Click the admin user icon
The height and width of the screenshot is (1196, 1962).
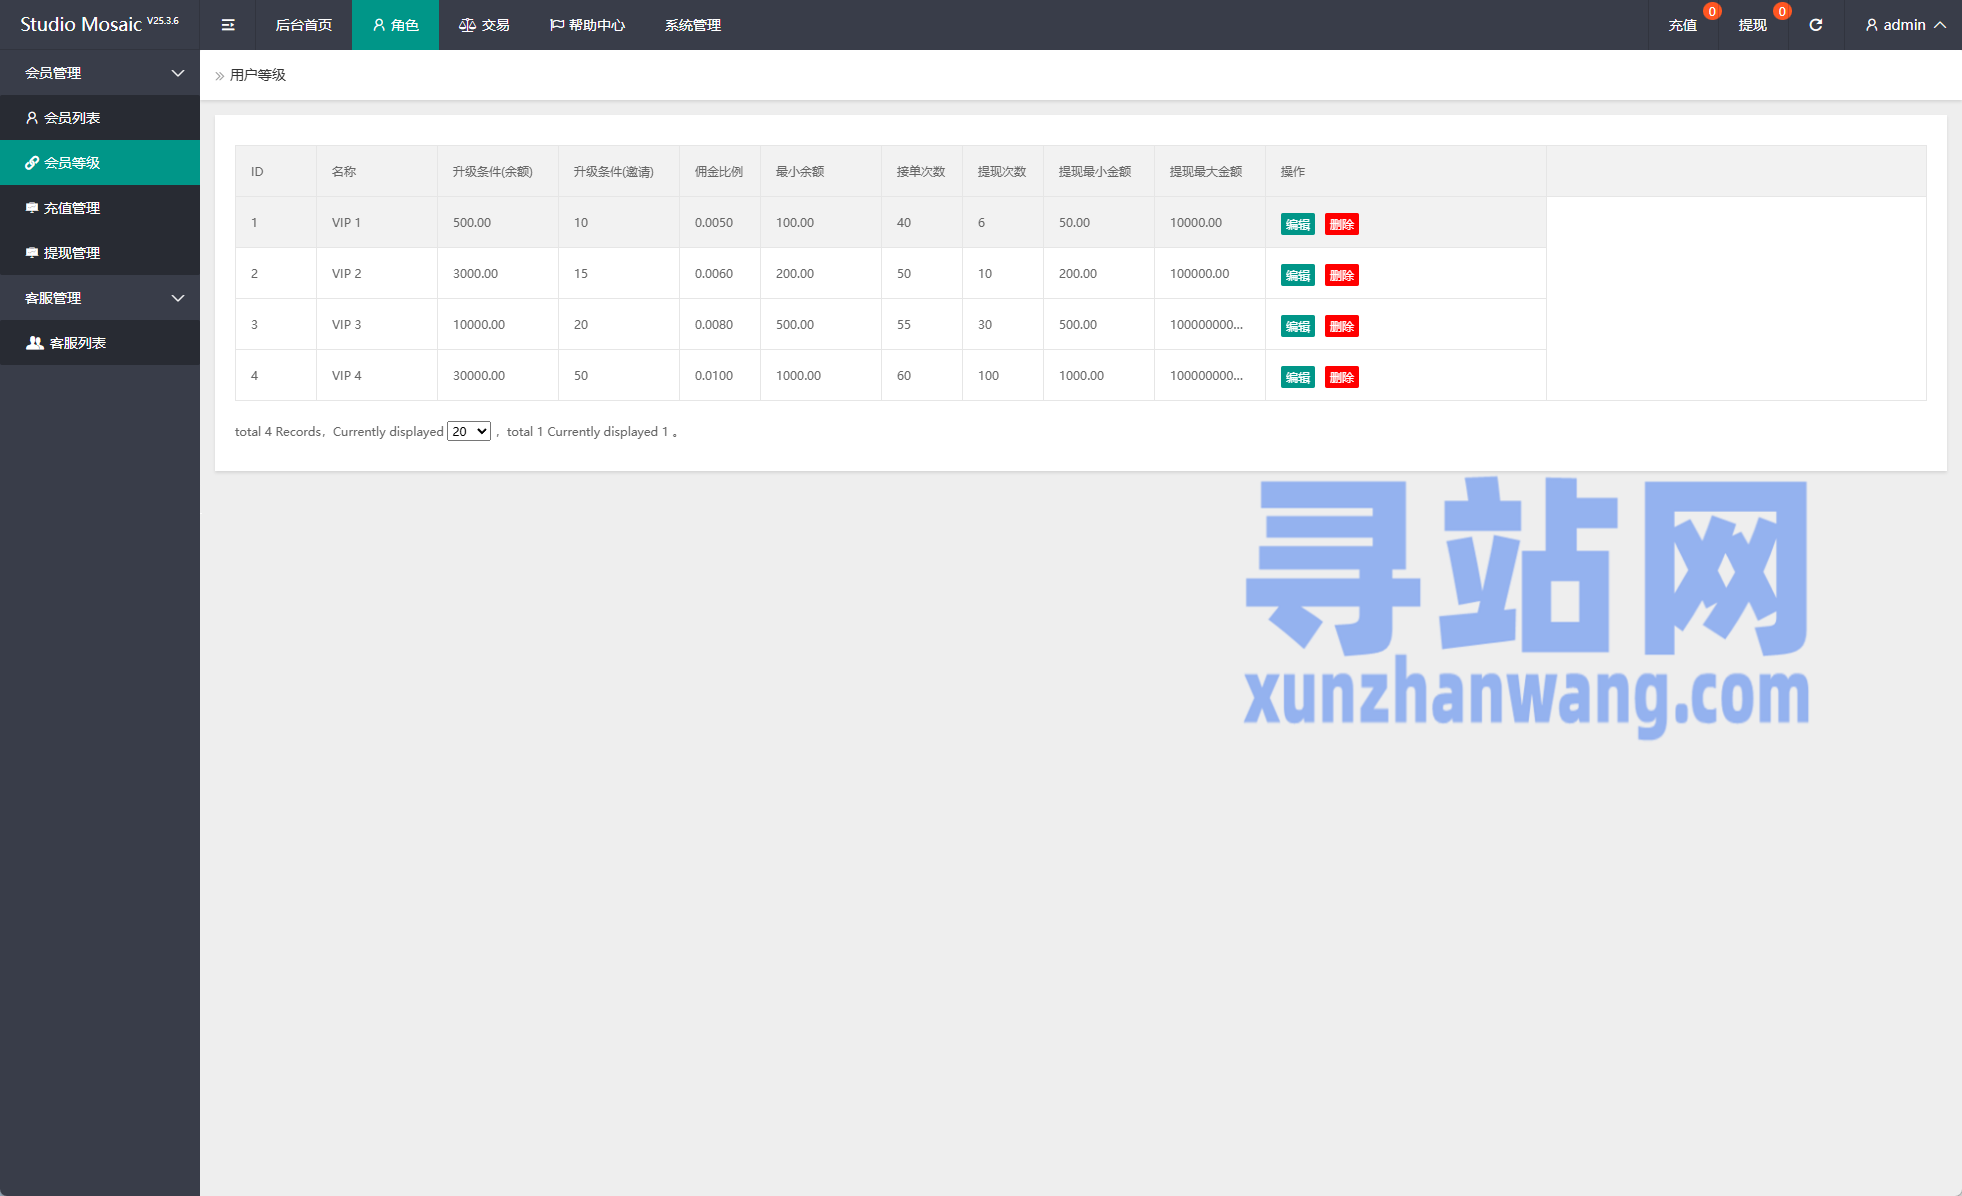(1871, 25)
